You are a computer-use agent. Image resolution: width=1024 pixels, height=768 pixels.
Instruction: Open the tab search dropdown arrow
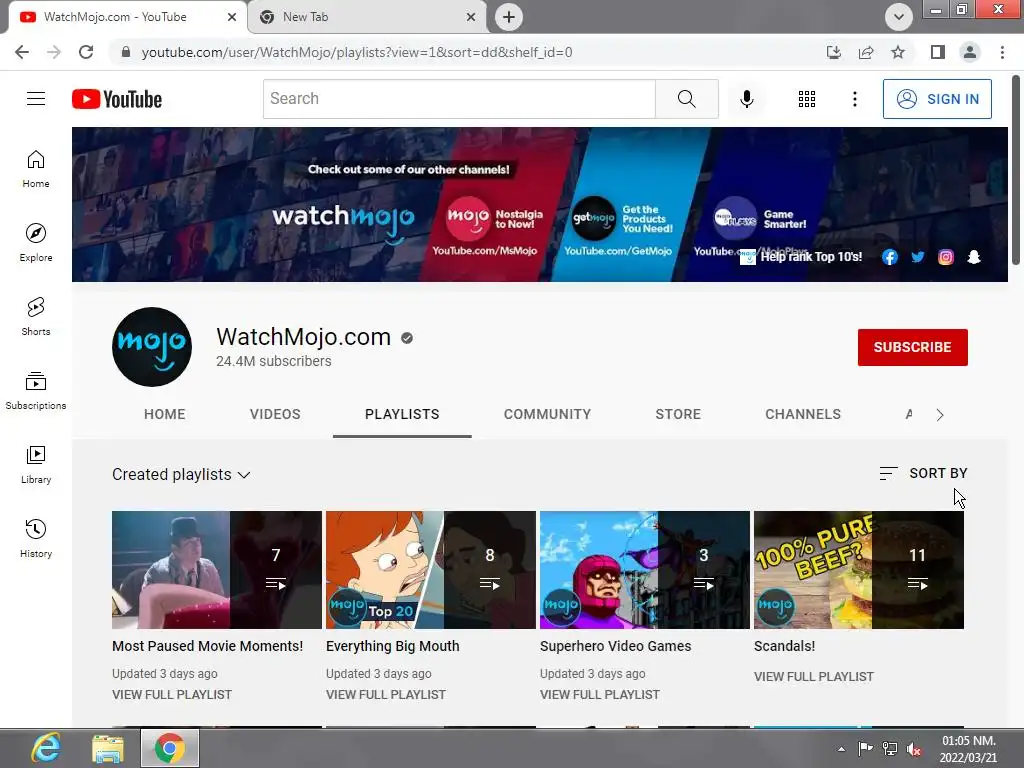pos(899,17)
